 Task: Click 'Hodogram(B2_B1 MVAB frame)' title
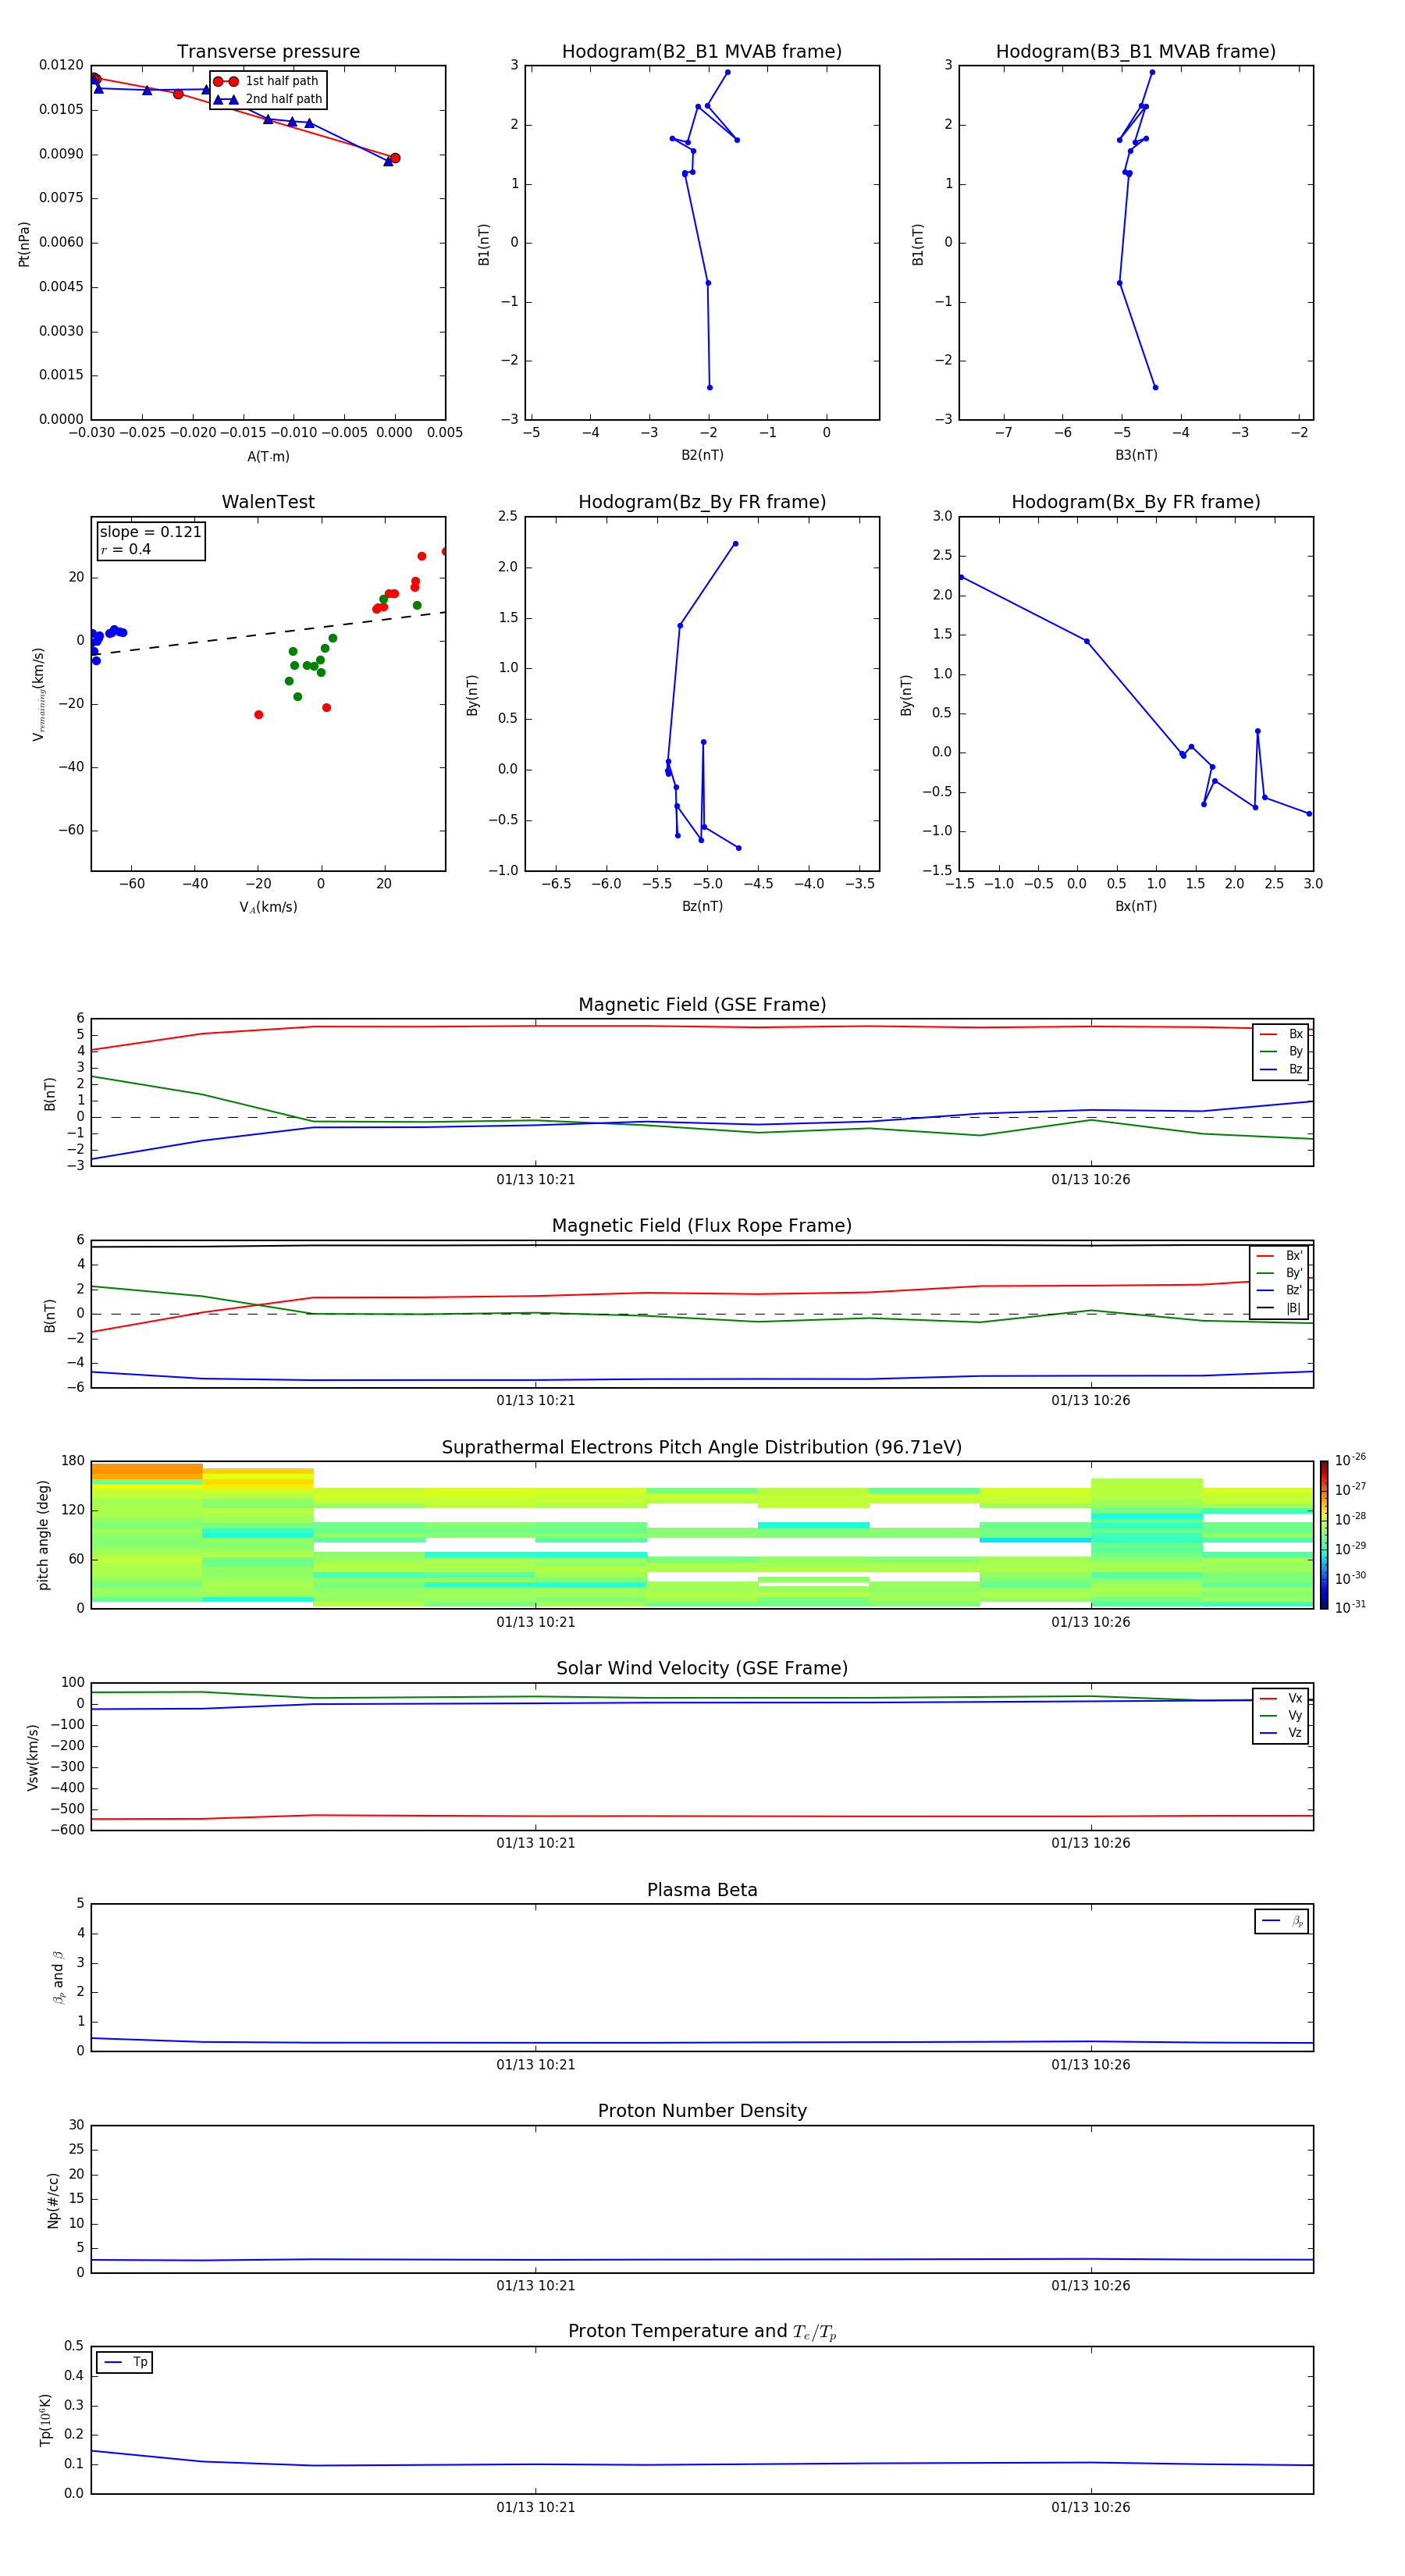pyautogui.click(x=702, y=52)
